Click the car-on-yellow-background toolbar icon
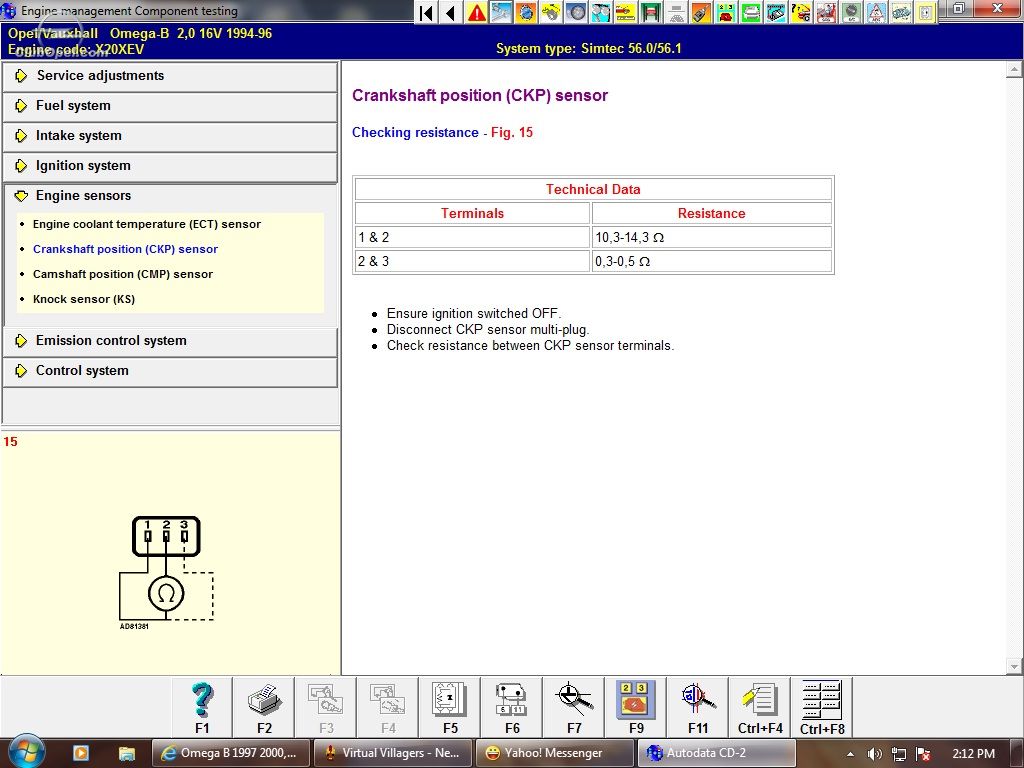 coord(625,12)
